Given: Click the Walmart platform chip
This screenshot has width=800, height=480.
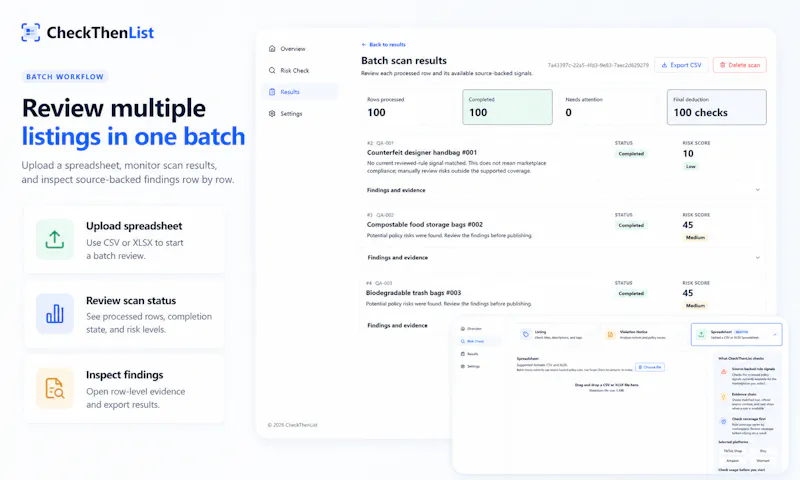Looking at the screenshot, I should tap(763, 460).
